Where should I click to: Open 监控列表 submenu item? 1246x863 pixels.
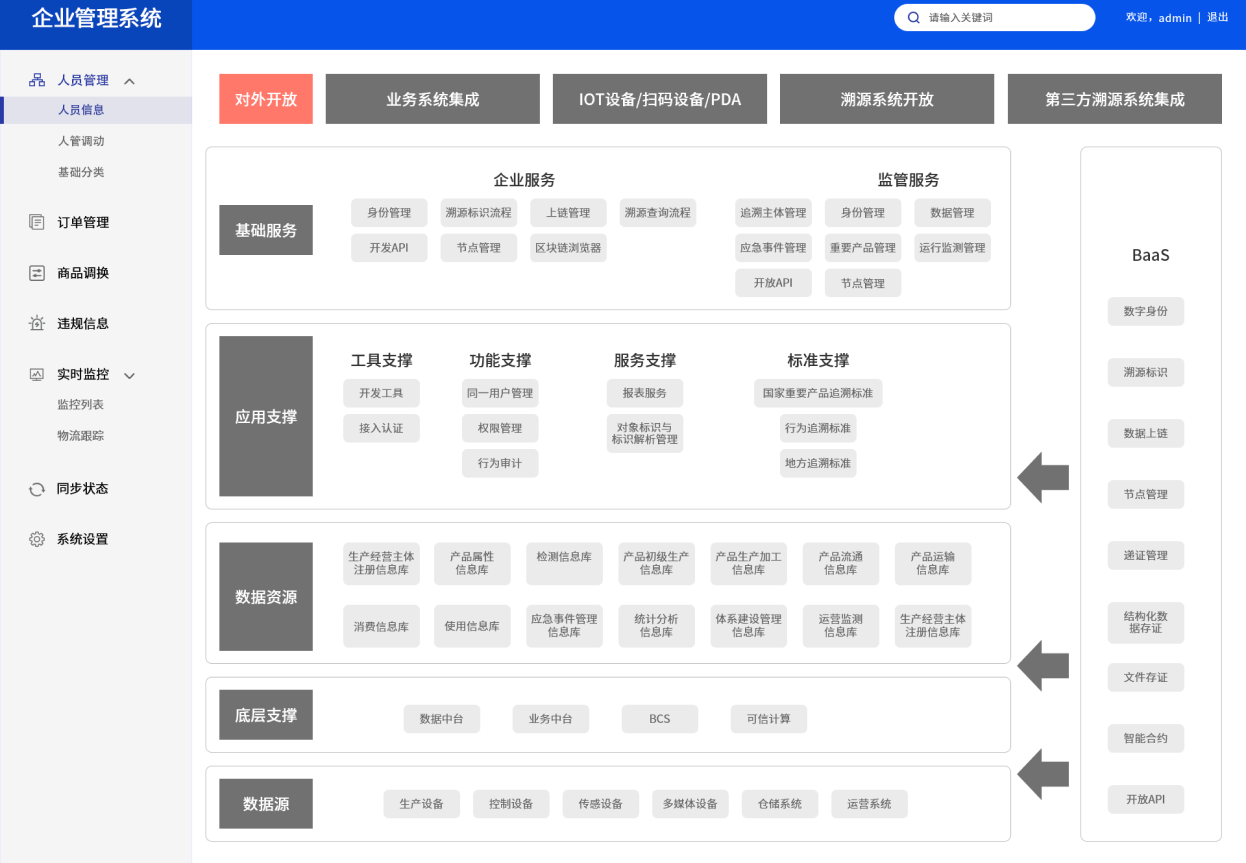81,405
